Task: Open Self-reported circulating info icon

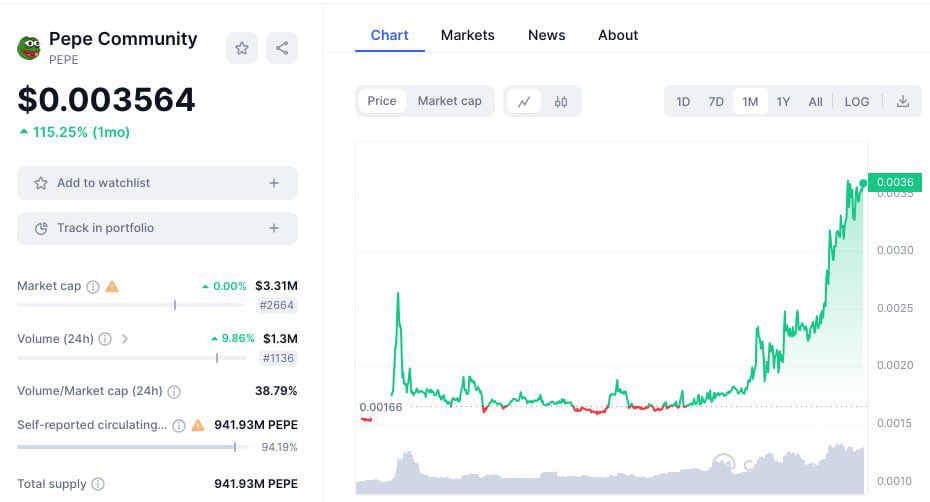Action: coord(179,425)
